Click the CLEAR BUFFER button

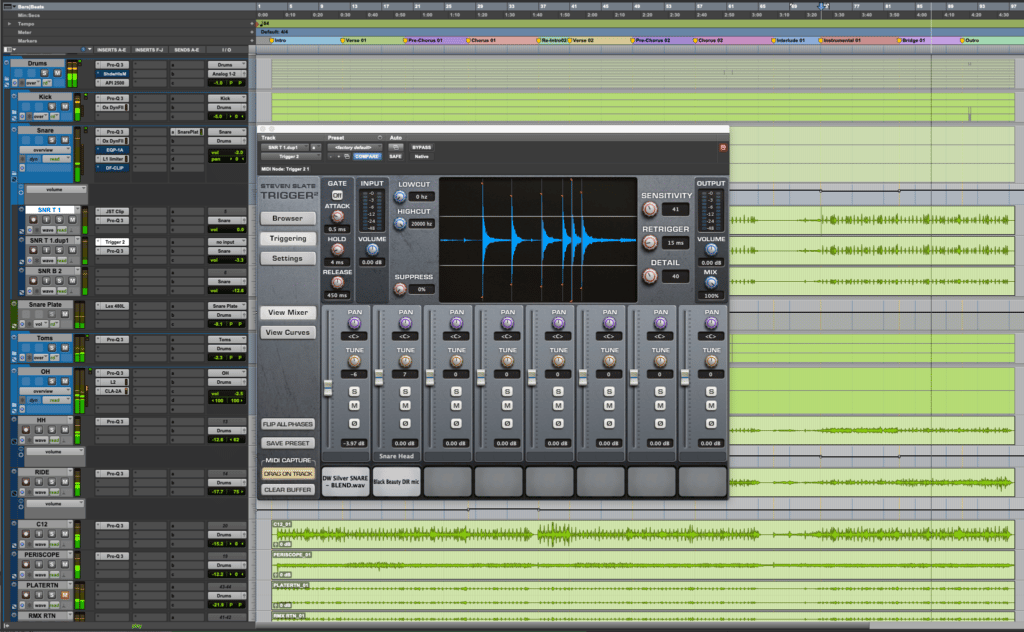pos(289,489)
